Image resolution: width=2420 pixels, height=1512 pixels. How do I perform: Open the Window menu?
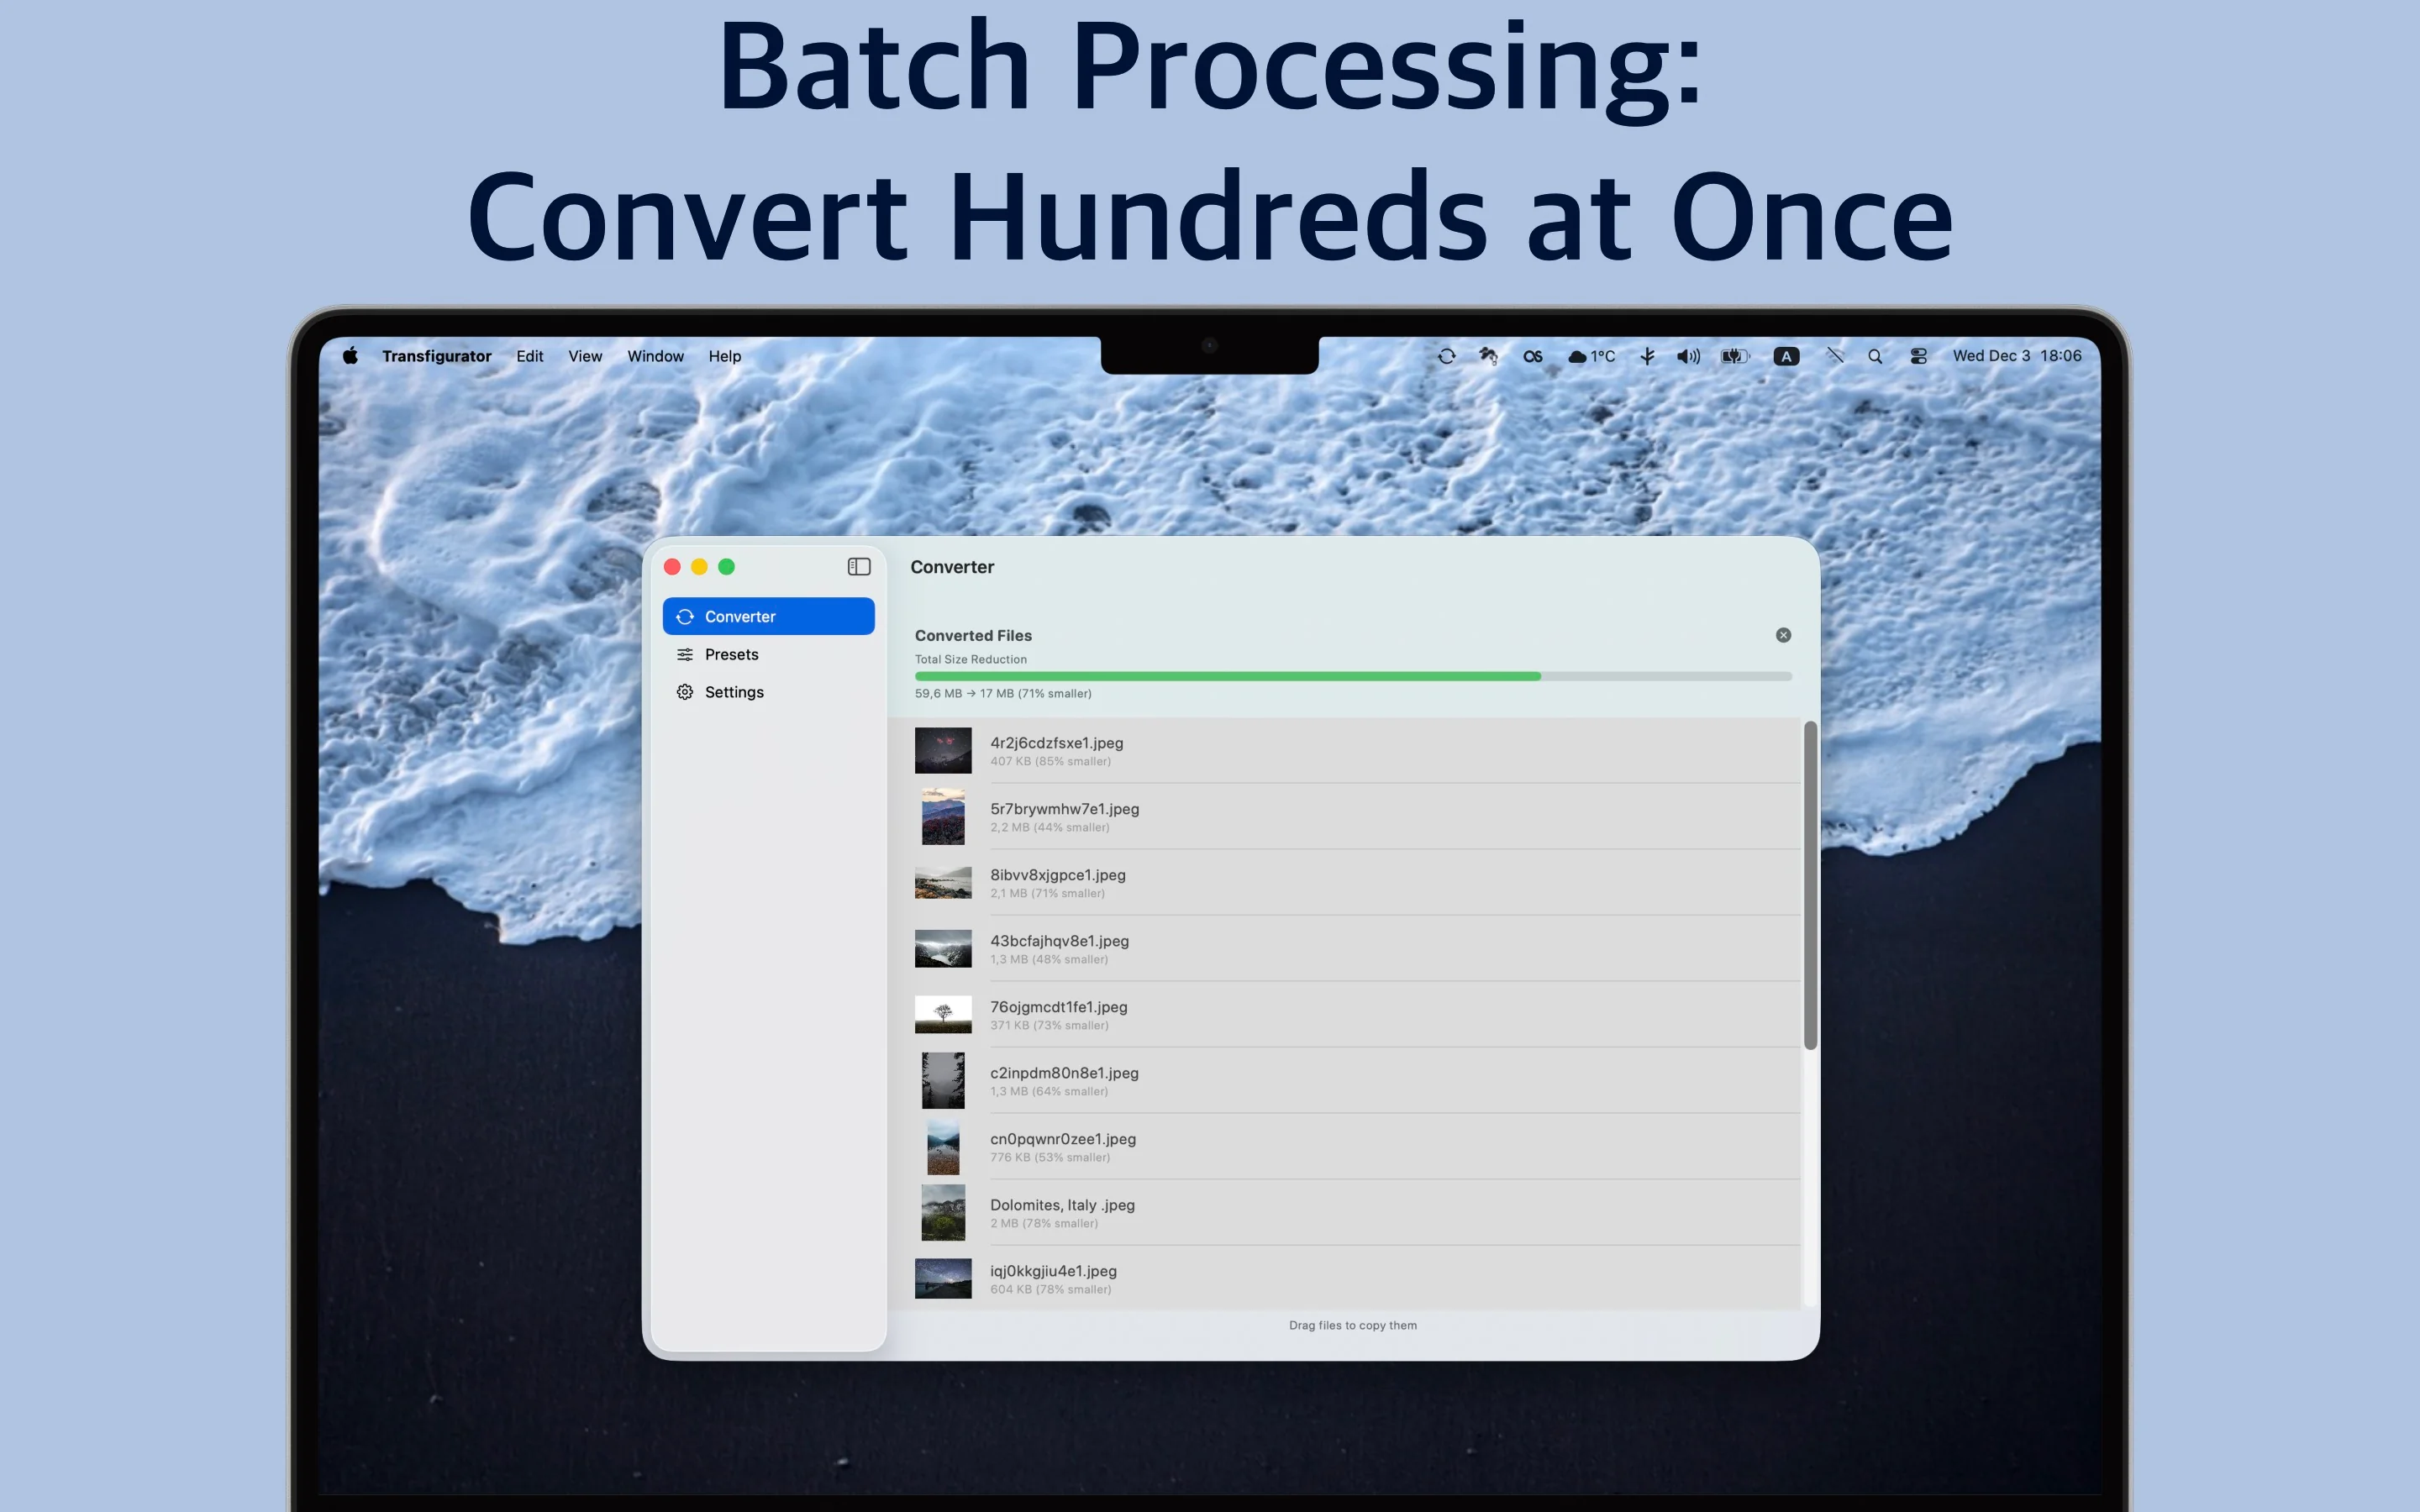click(x=655, y=356)
